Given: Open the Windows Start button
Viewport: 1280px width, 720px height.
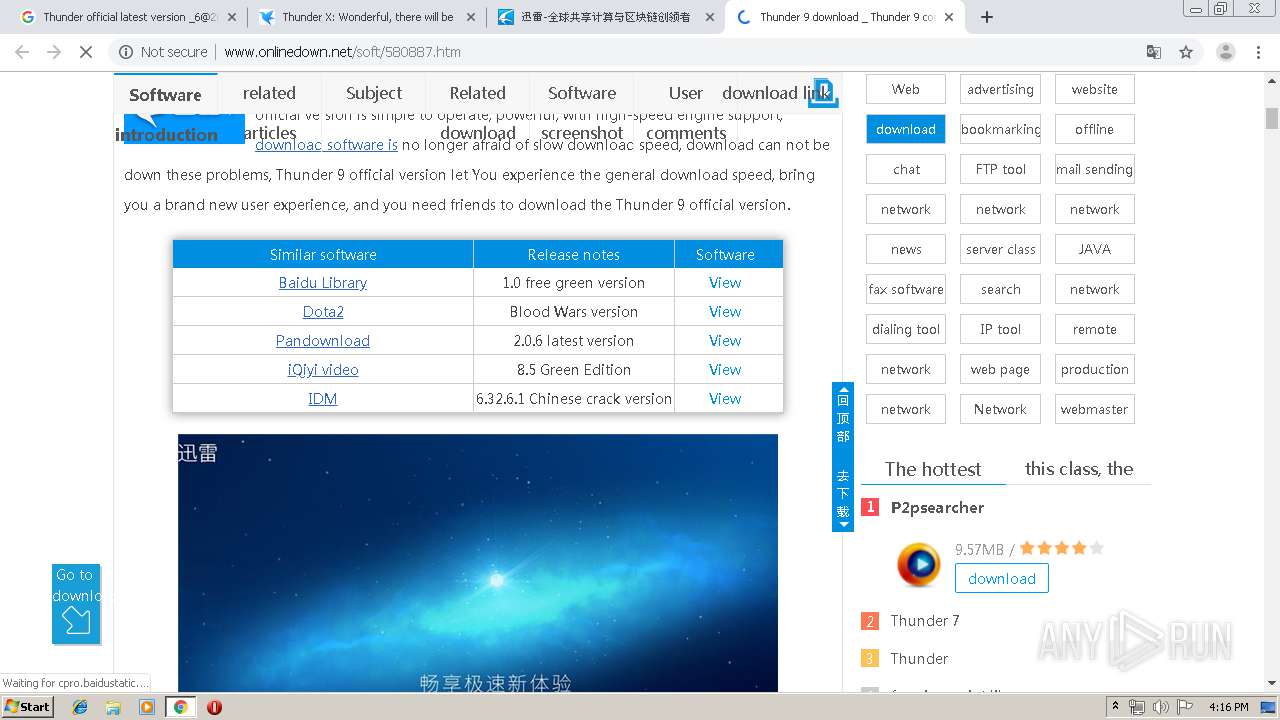Looking at the screenshot, I should coord(27,706).
